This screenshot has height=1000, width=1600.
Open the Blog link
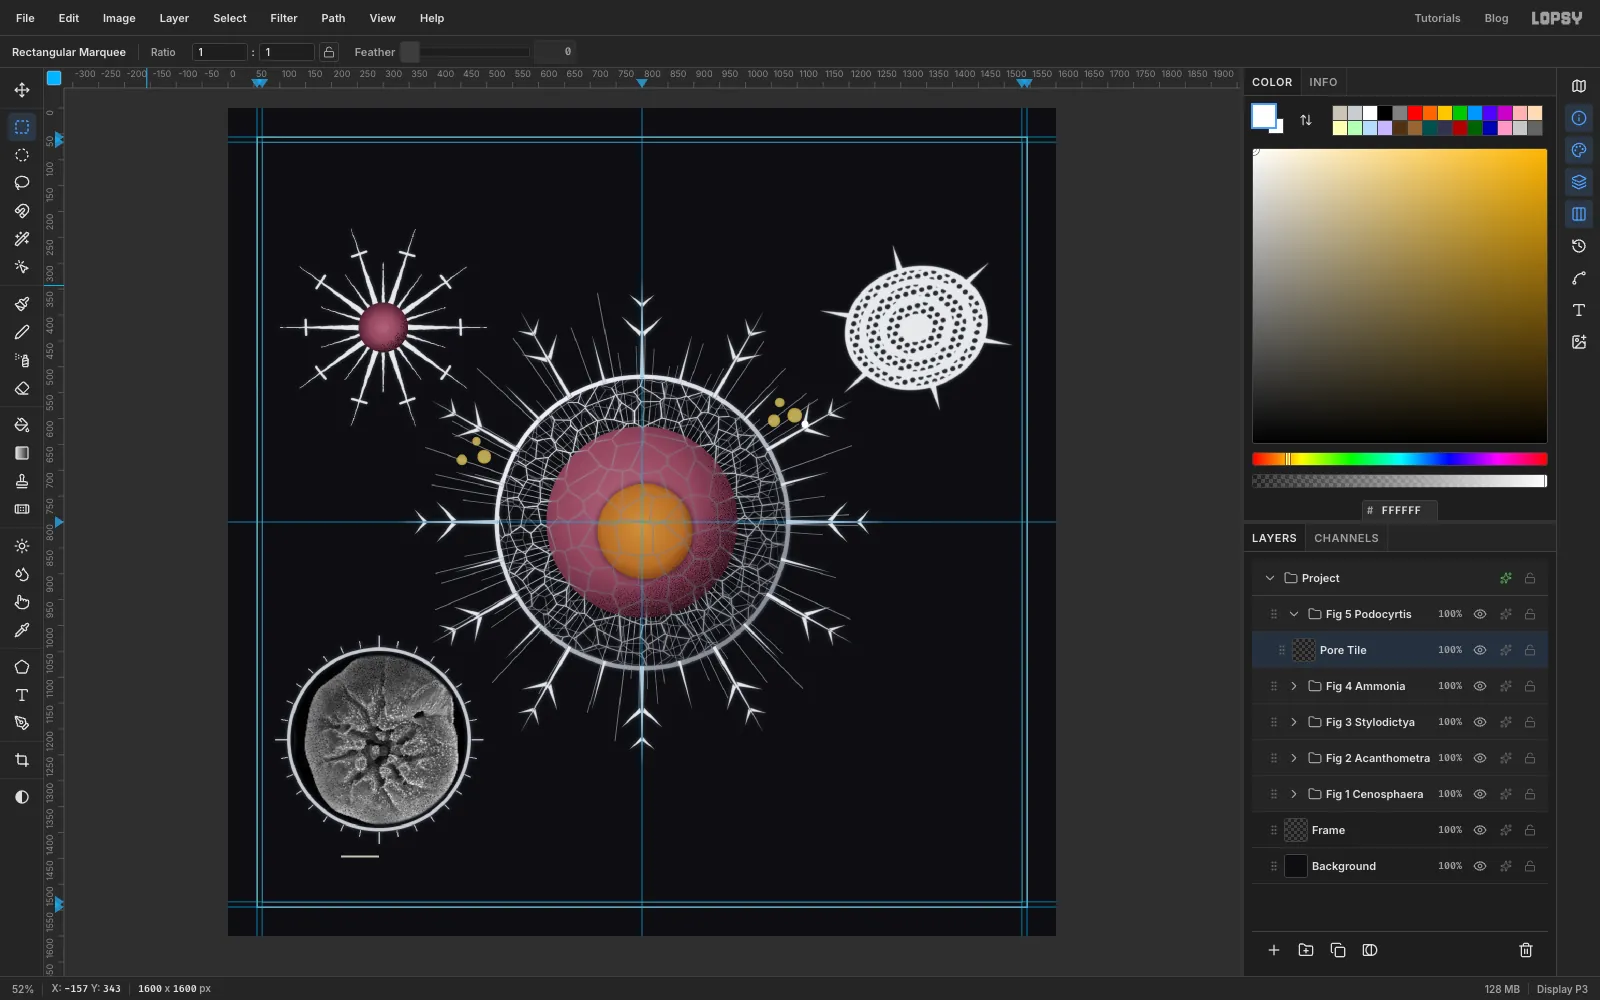pyautogui.click(x=1496, y=18)
